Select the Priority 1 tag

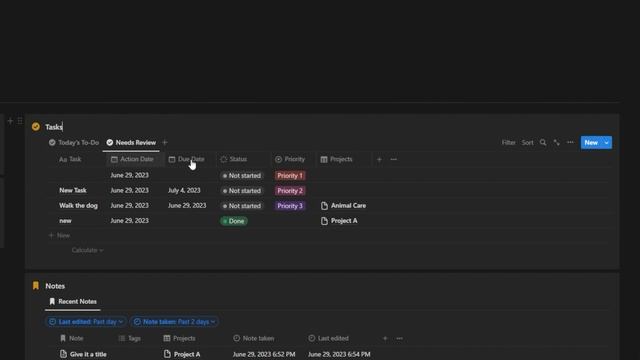coord(290,176)
